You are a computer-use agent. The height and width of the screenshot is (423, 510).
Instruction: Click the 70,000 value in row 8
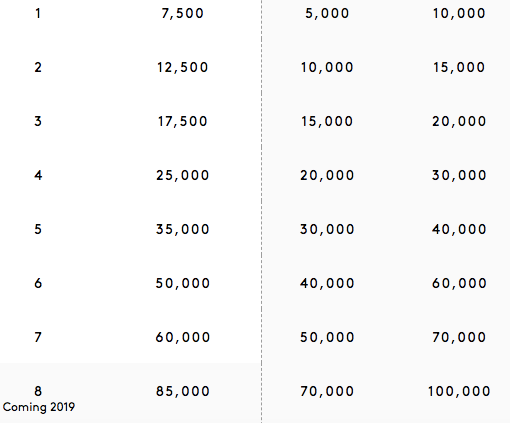click(x=327, y=392)
